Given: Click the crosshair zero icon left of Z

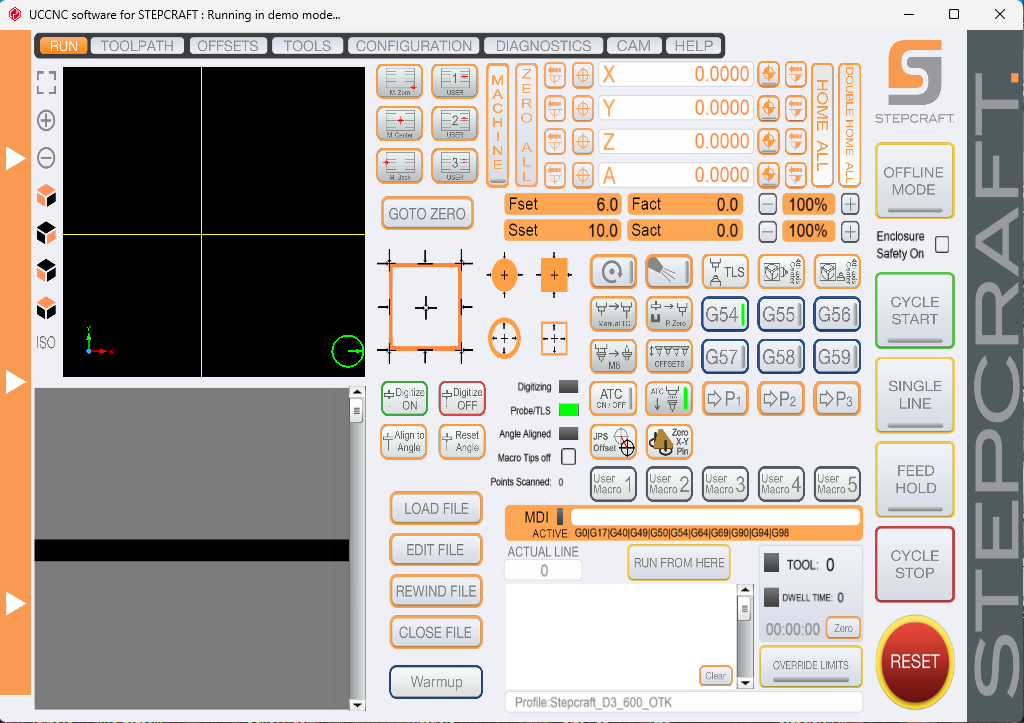Looking at the screenshot, I should click(x=583, y=141).
